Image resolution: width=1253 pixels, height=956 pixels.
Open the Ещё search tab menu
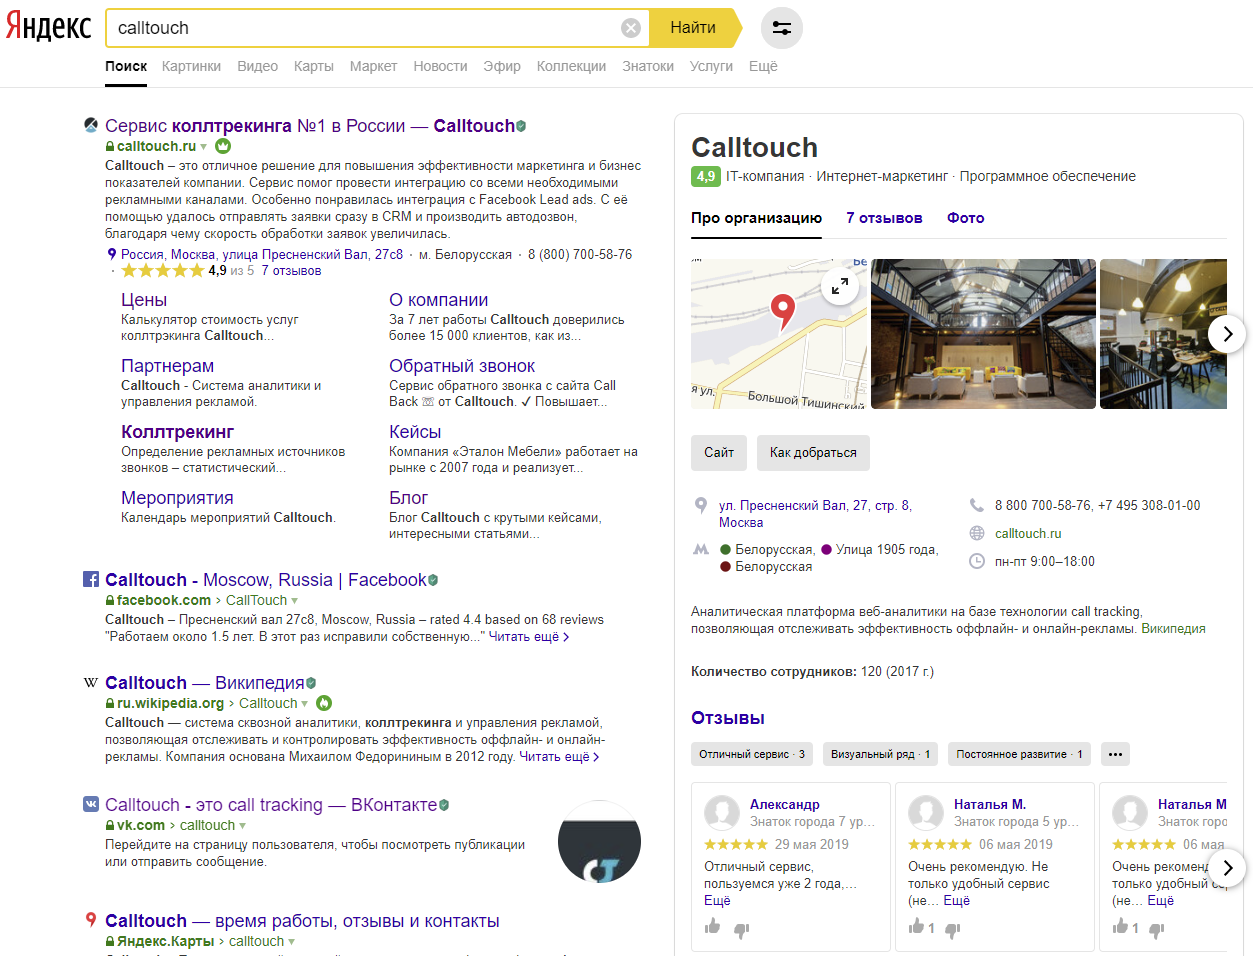[x=763, y=66]
